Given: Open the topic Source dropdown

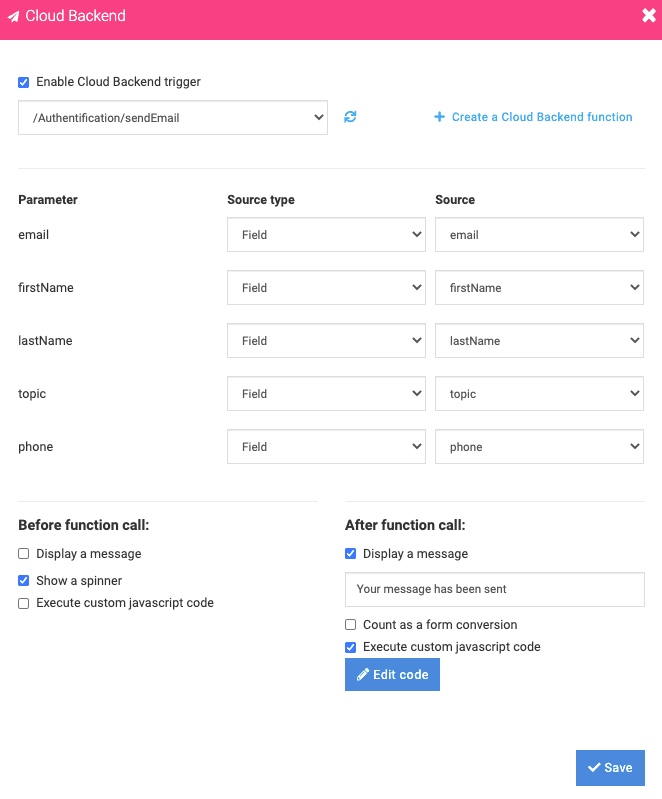Looking at the screenshot, I should point(539,393).
